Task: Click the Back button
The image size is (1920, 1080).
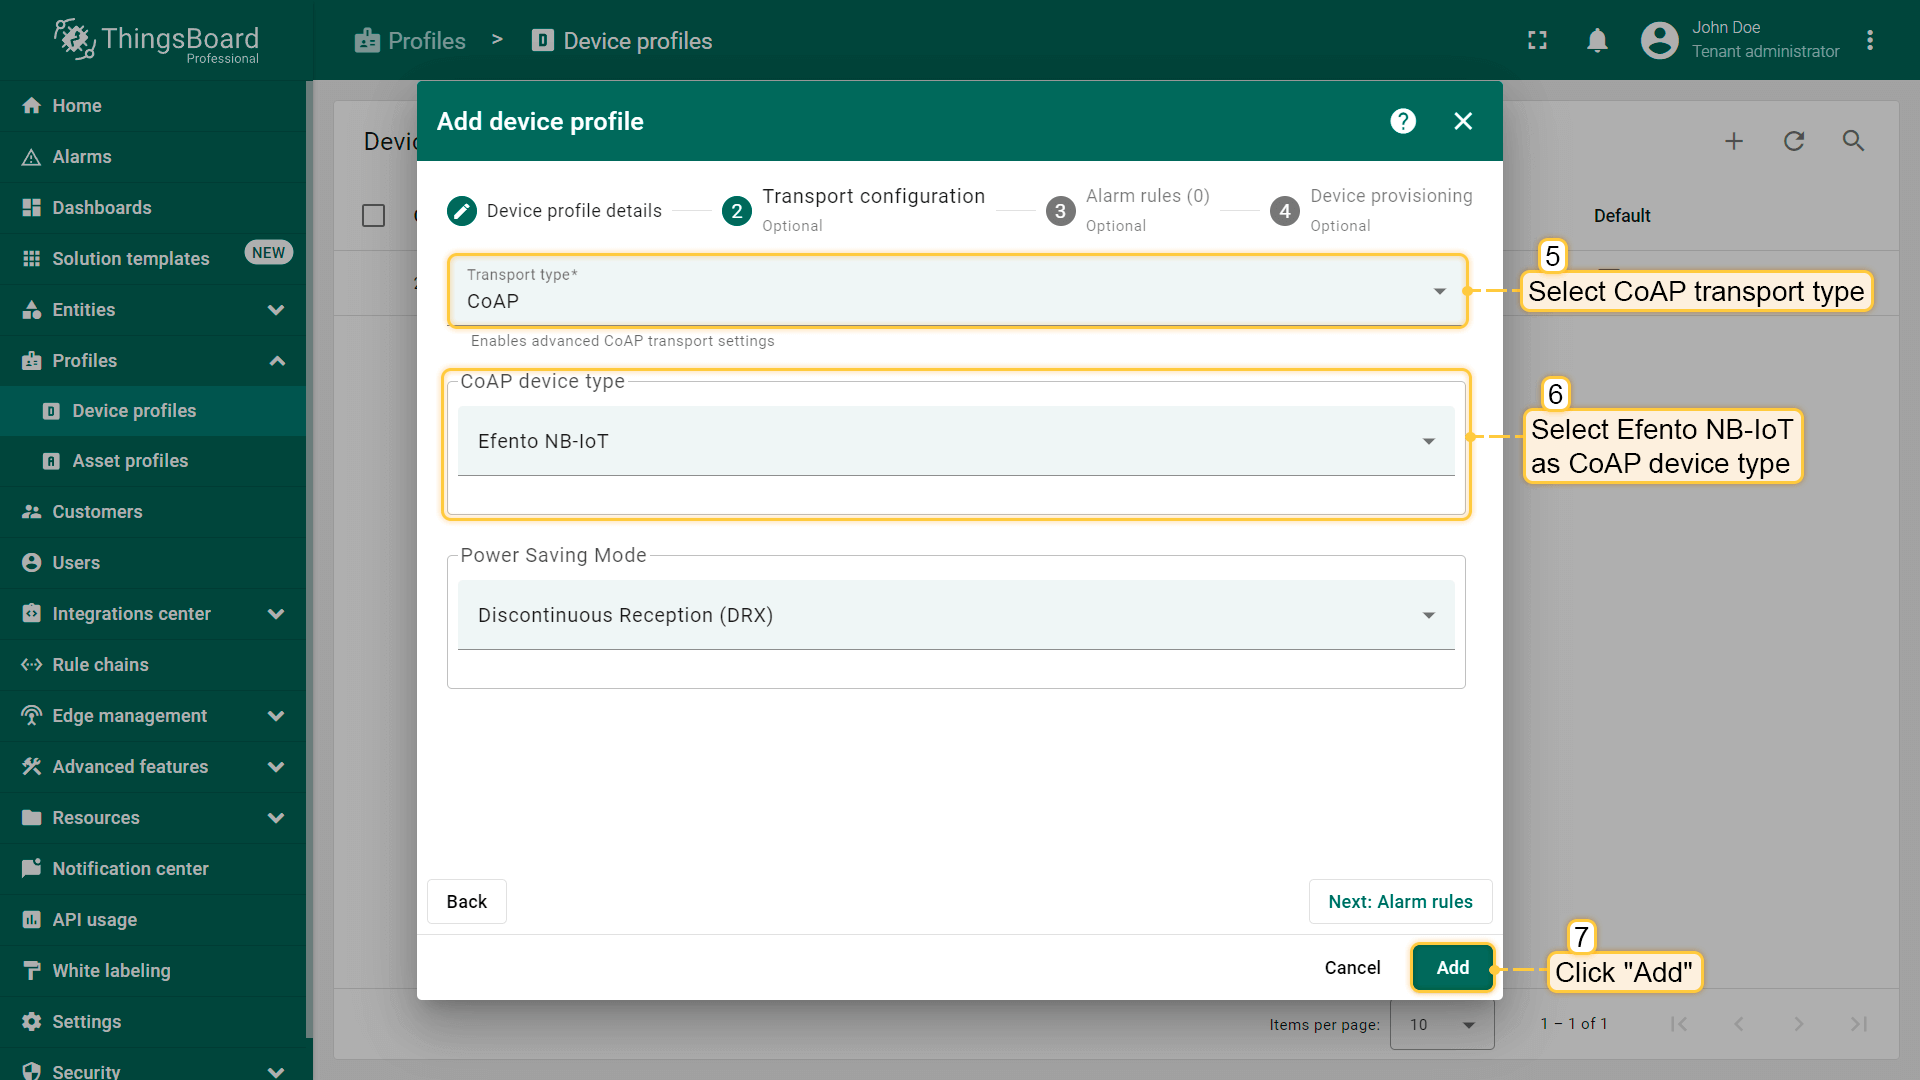Action: (466, 901)
